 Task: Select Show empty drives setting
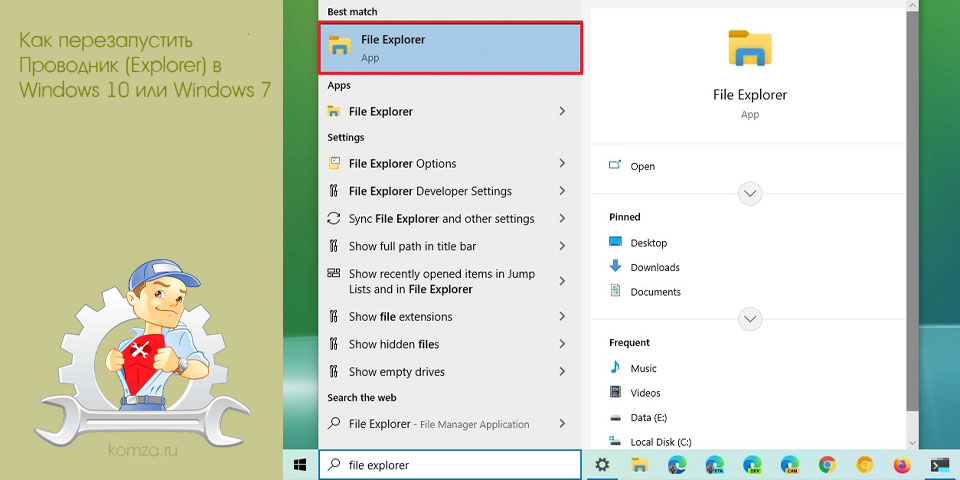point(450,372)
